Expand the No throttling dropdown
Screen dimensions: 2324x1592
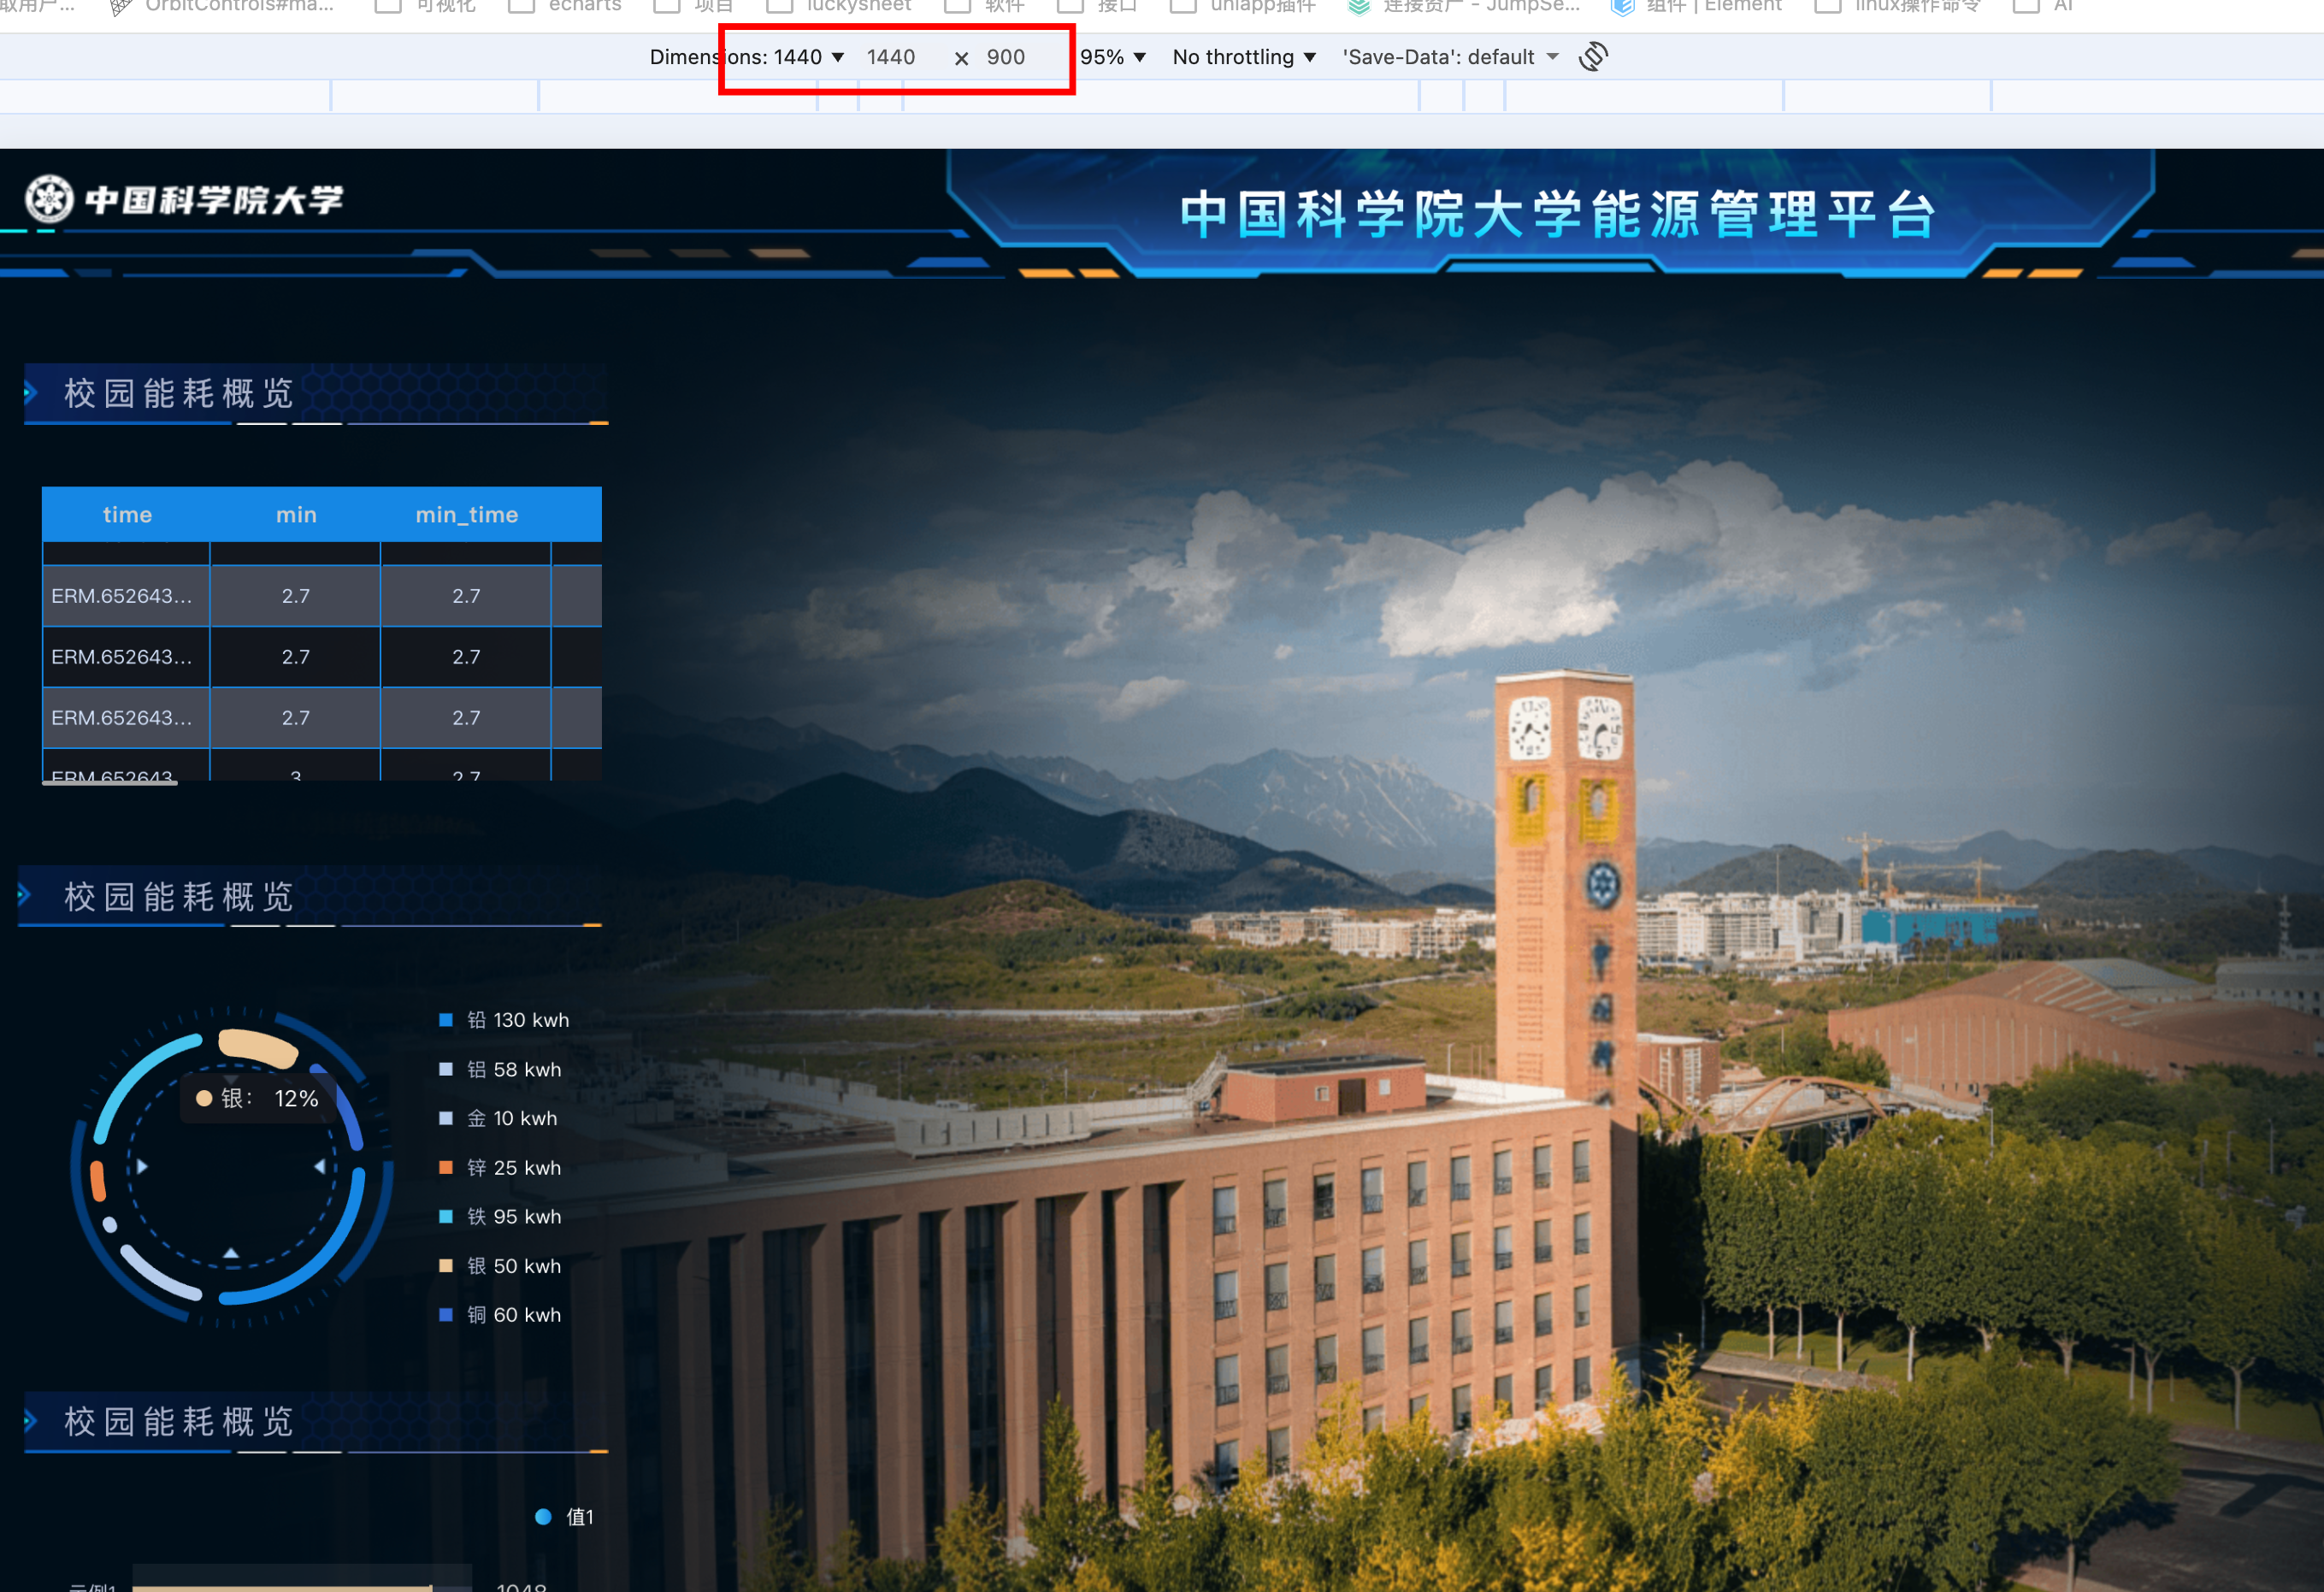(x=1243, y=57)
